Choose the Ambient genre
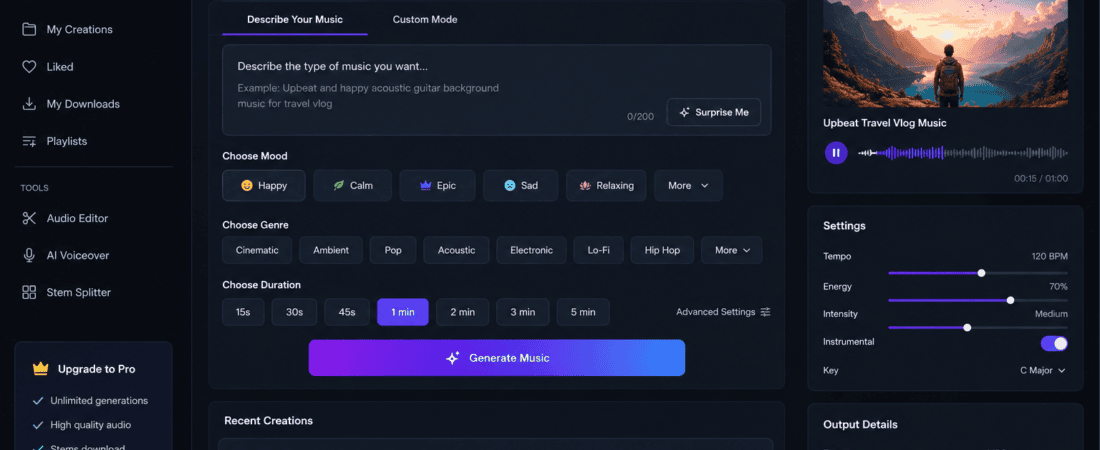The image size is (1100, 450). click(331, 250)
